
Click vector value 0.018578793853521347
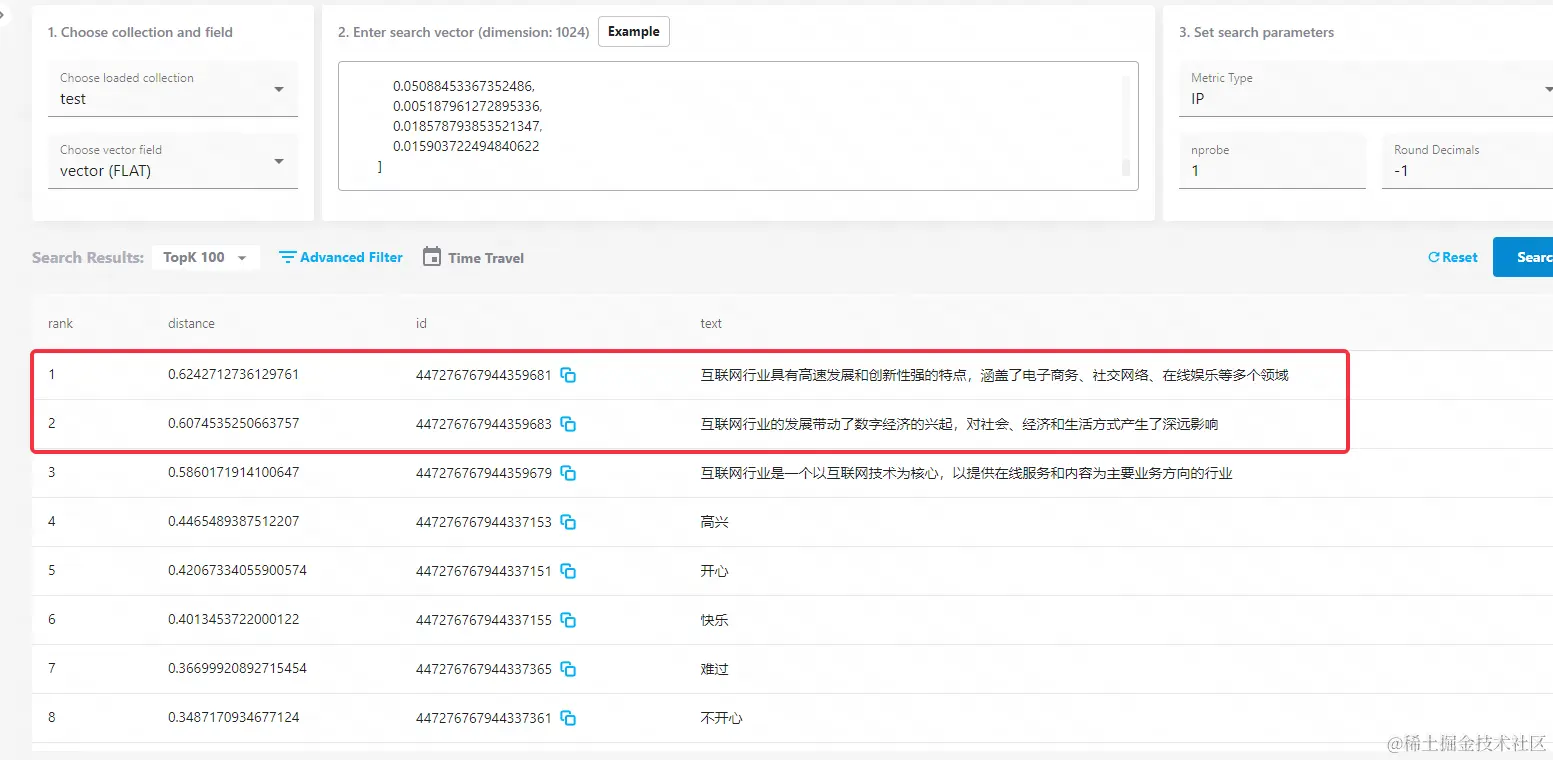pyautogui.click(x=468, y=126)
